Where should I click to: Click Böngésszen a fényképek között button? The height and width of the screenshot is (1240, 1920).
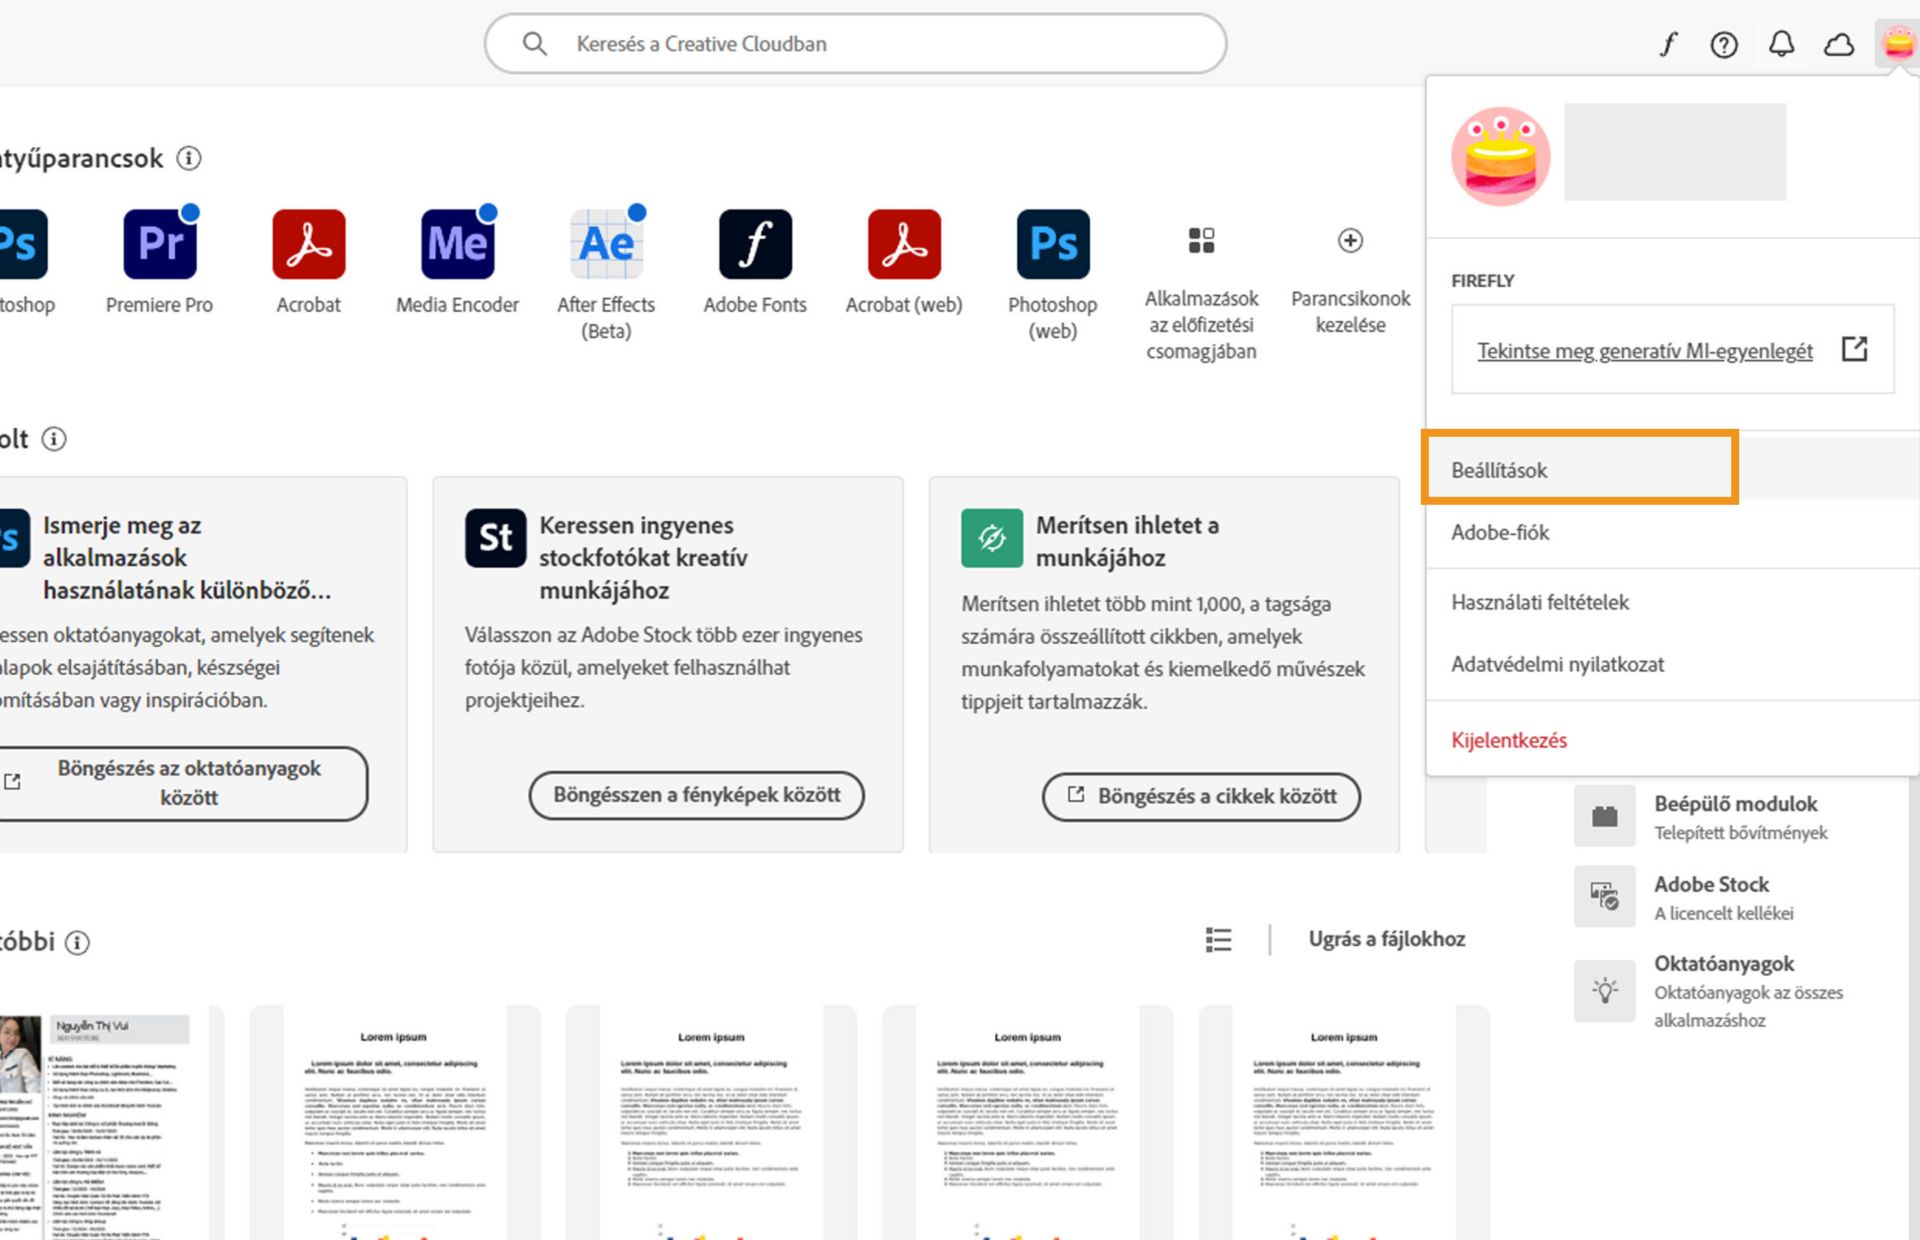click(696, 795)
